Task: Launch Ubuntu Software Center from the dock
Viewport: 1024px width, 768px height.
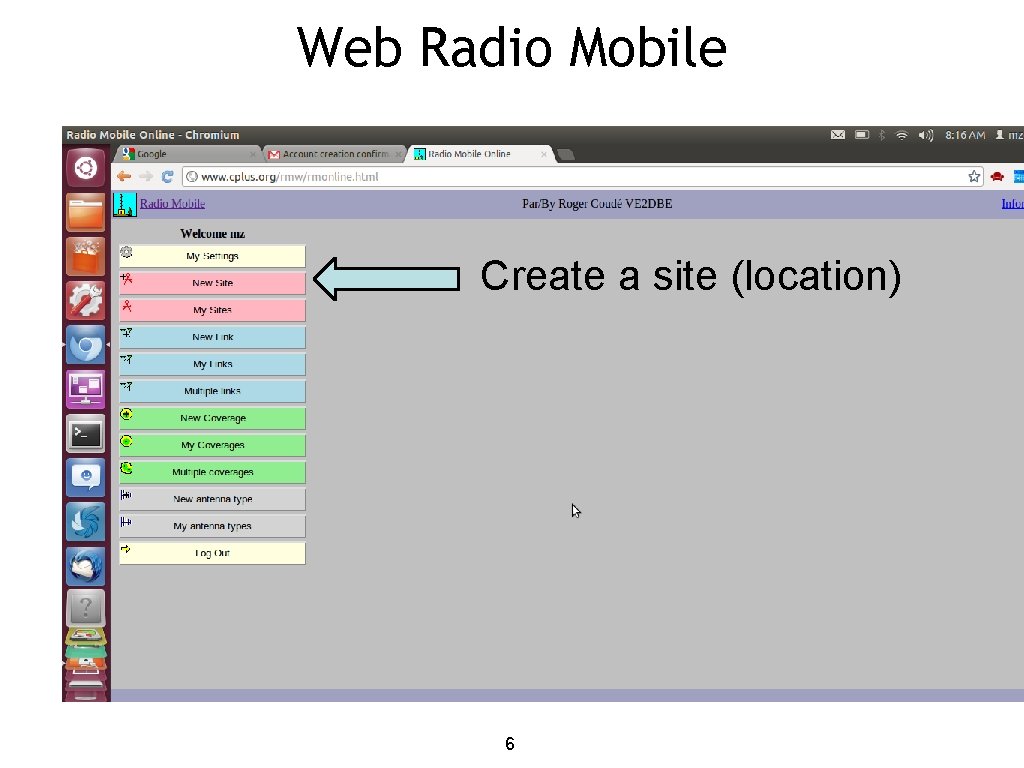Action: [x=86, y=257]
